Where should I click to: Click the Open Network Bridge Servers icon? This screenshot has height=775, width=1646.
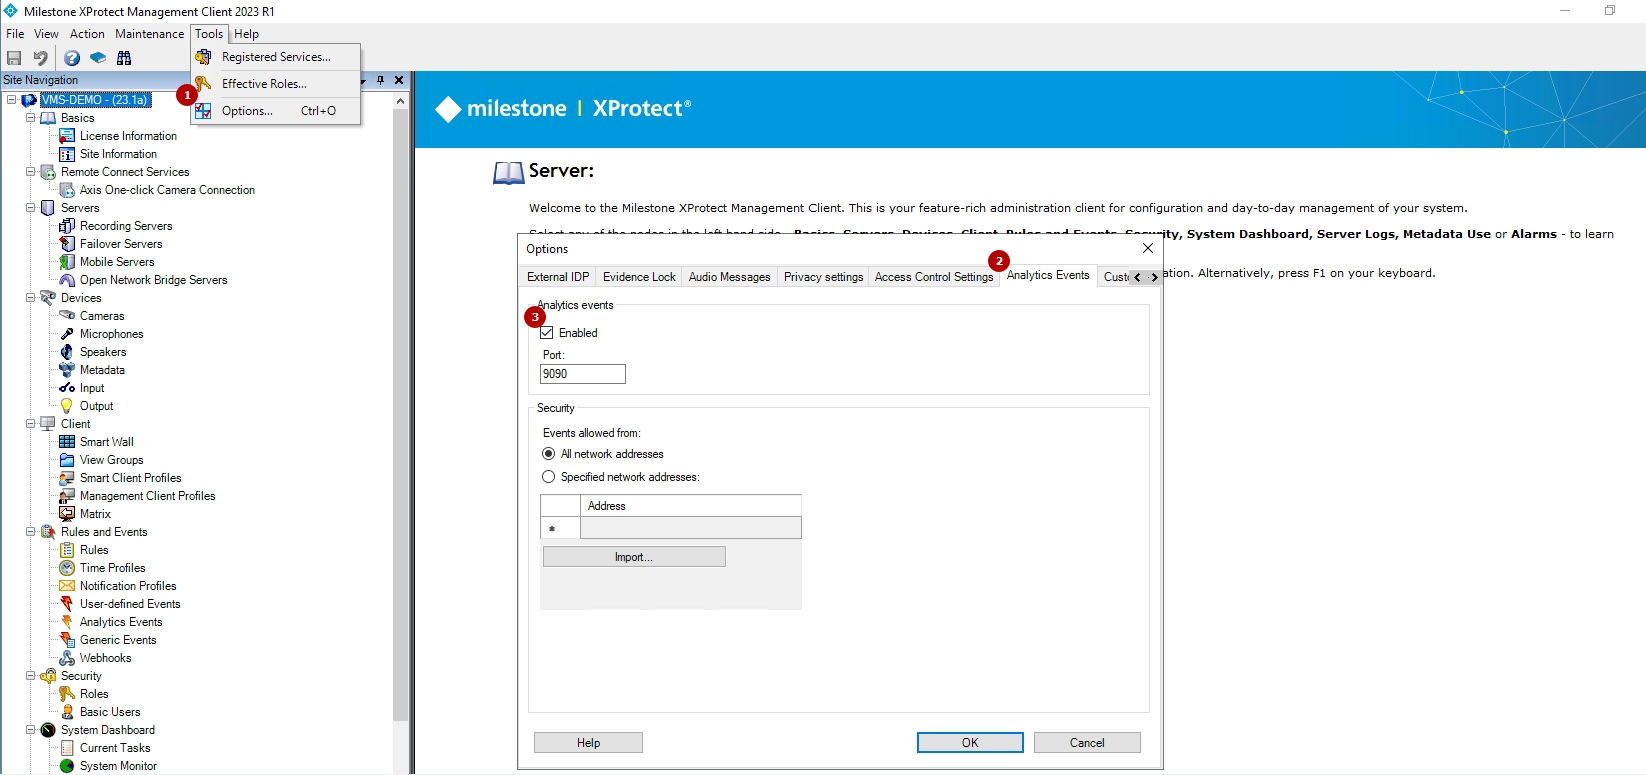coord(67,280)
